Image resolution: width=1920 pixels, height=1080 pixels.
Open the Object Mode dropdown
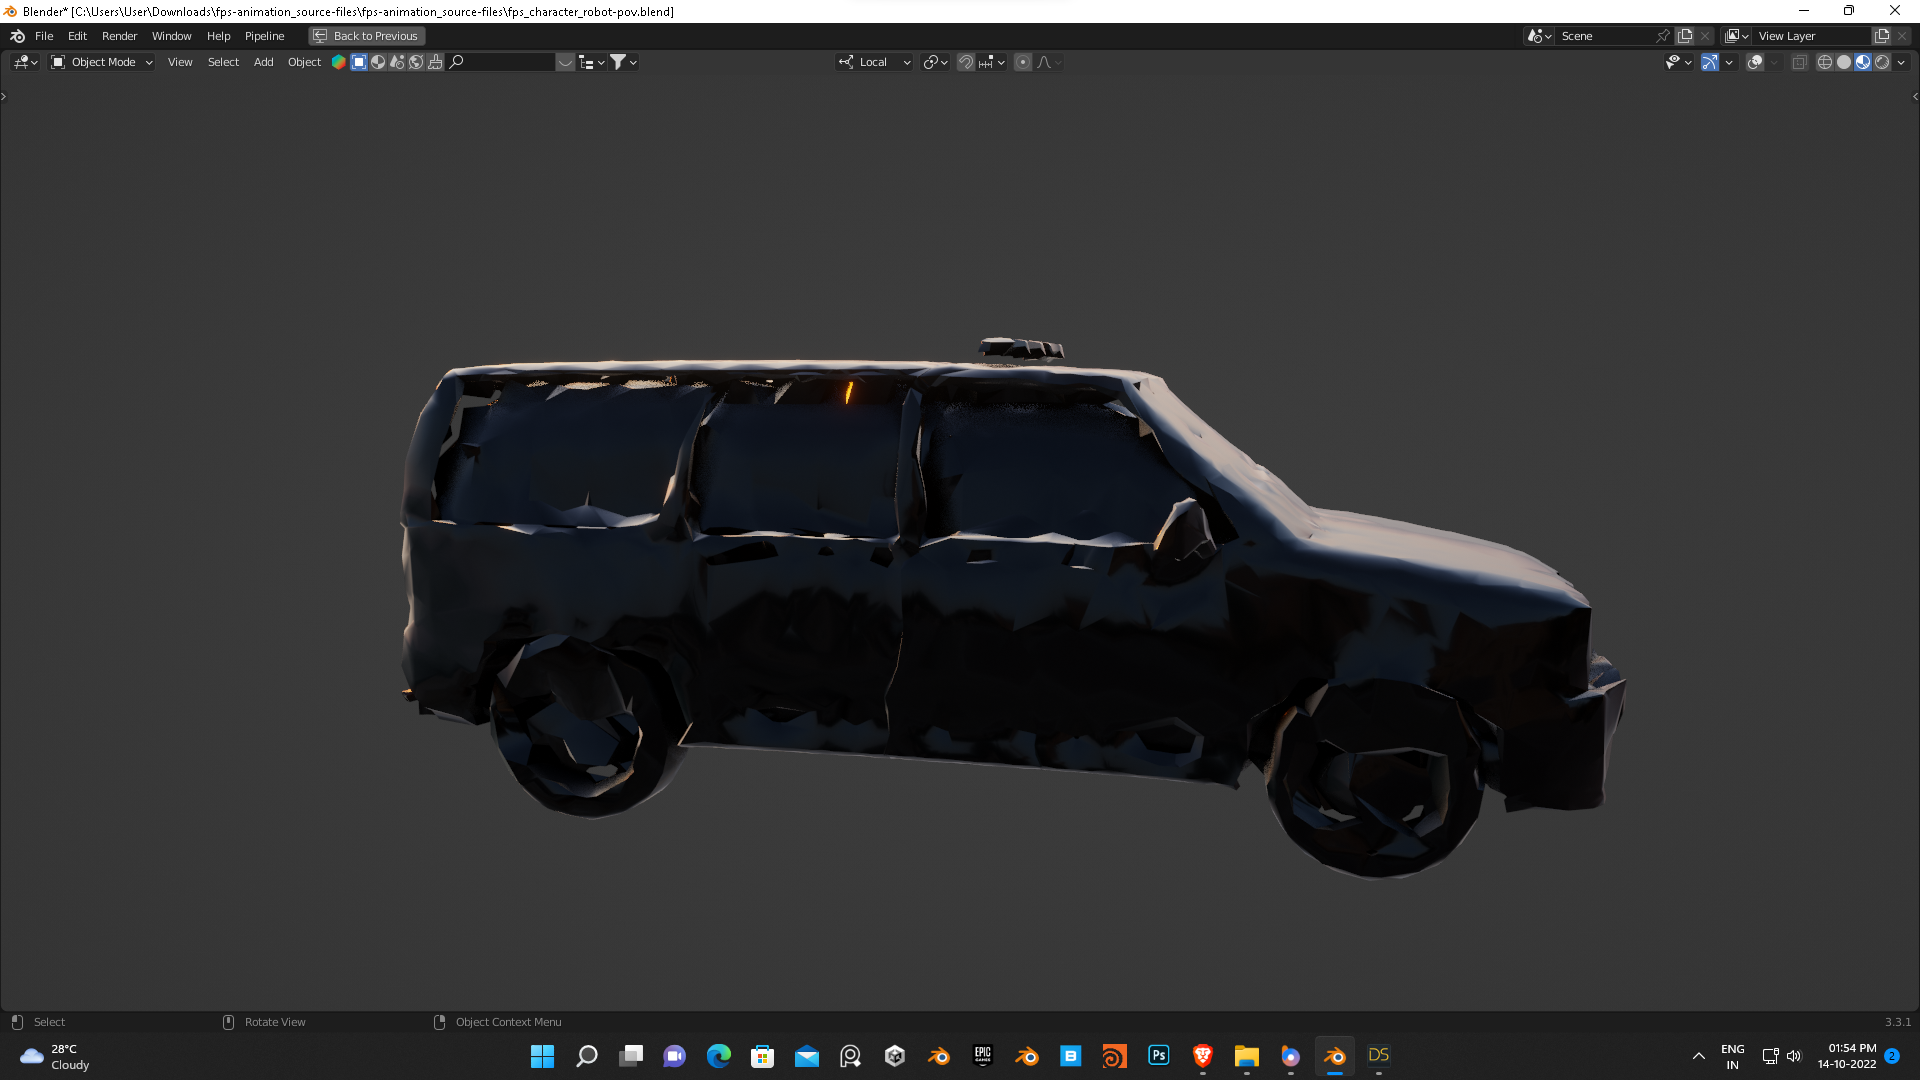point(100,62)
